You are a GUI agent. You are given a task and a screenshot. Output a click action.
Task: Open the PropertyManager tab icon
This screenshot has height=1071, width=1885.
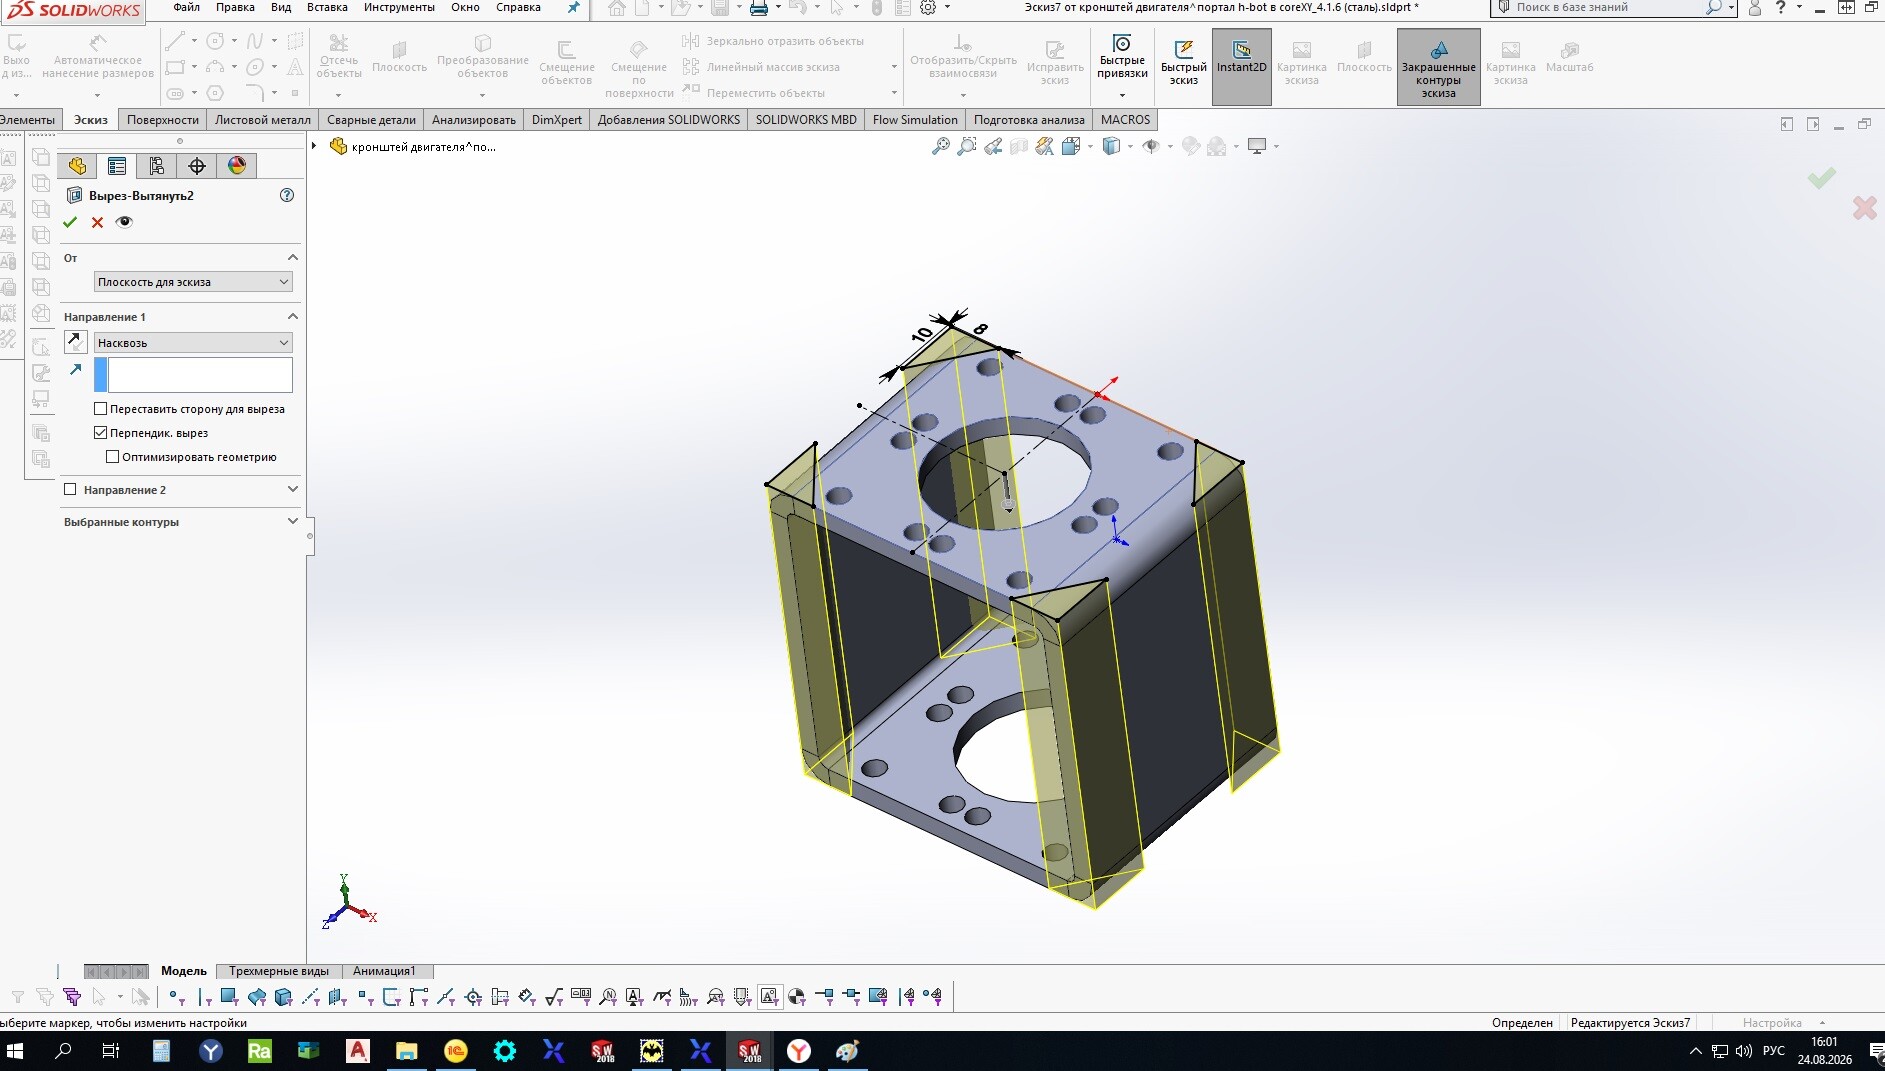117,166
